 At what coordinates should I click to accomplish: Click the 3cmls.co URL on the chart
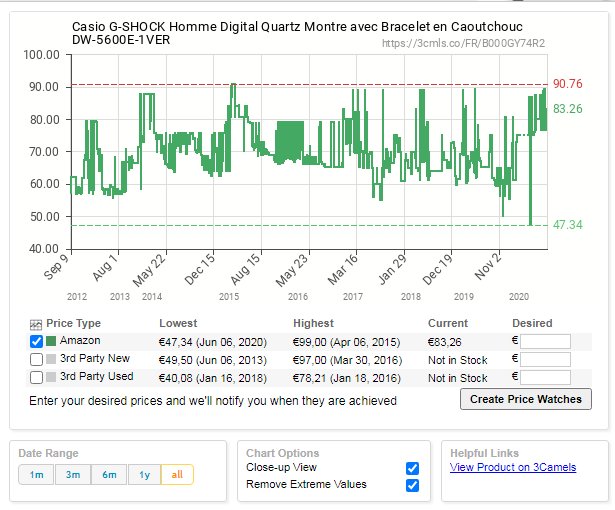463,43
